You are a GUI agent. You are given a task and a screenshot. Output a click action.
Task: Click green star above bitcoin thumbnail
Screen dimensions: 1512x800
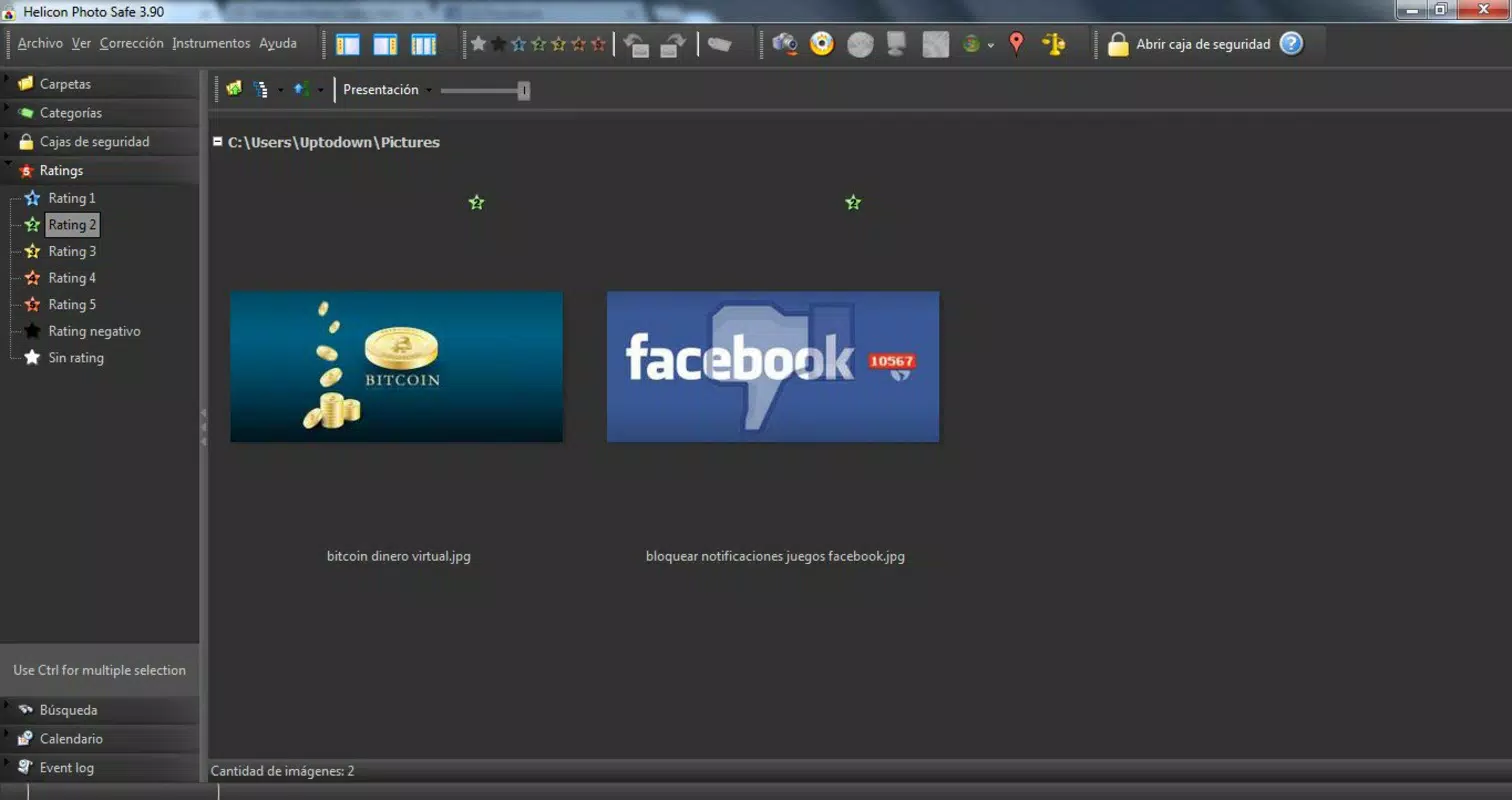[476, 203]
